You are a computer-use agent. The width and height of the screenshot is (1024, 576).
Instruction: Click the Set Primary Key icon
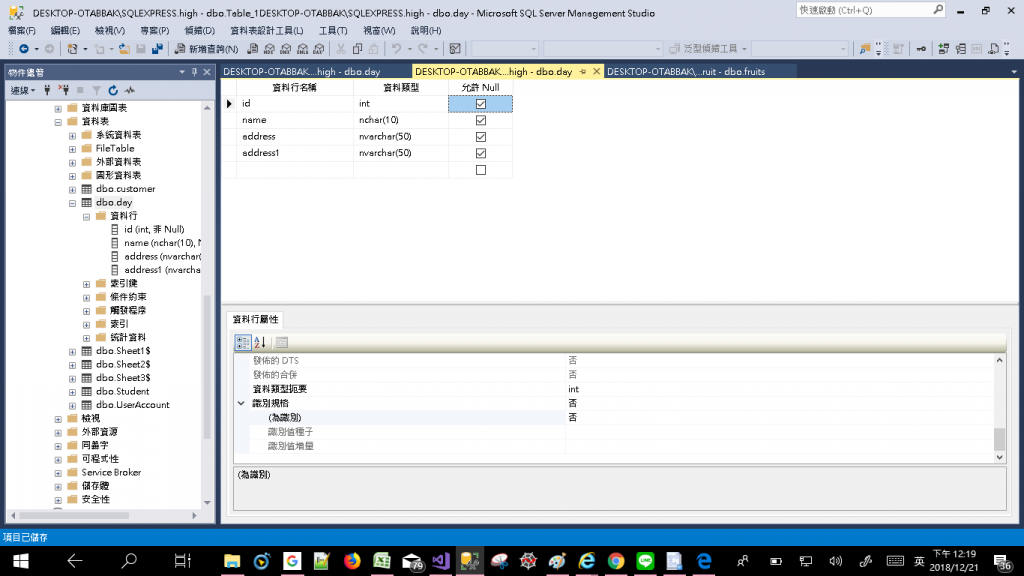pyautogui.click(x=921, y=49)
